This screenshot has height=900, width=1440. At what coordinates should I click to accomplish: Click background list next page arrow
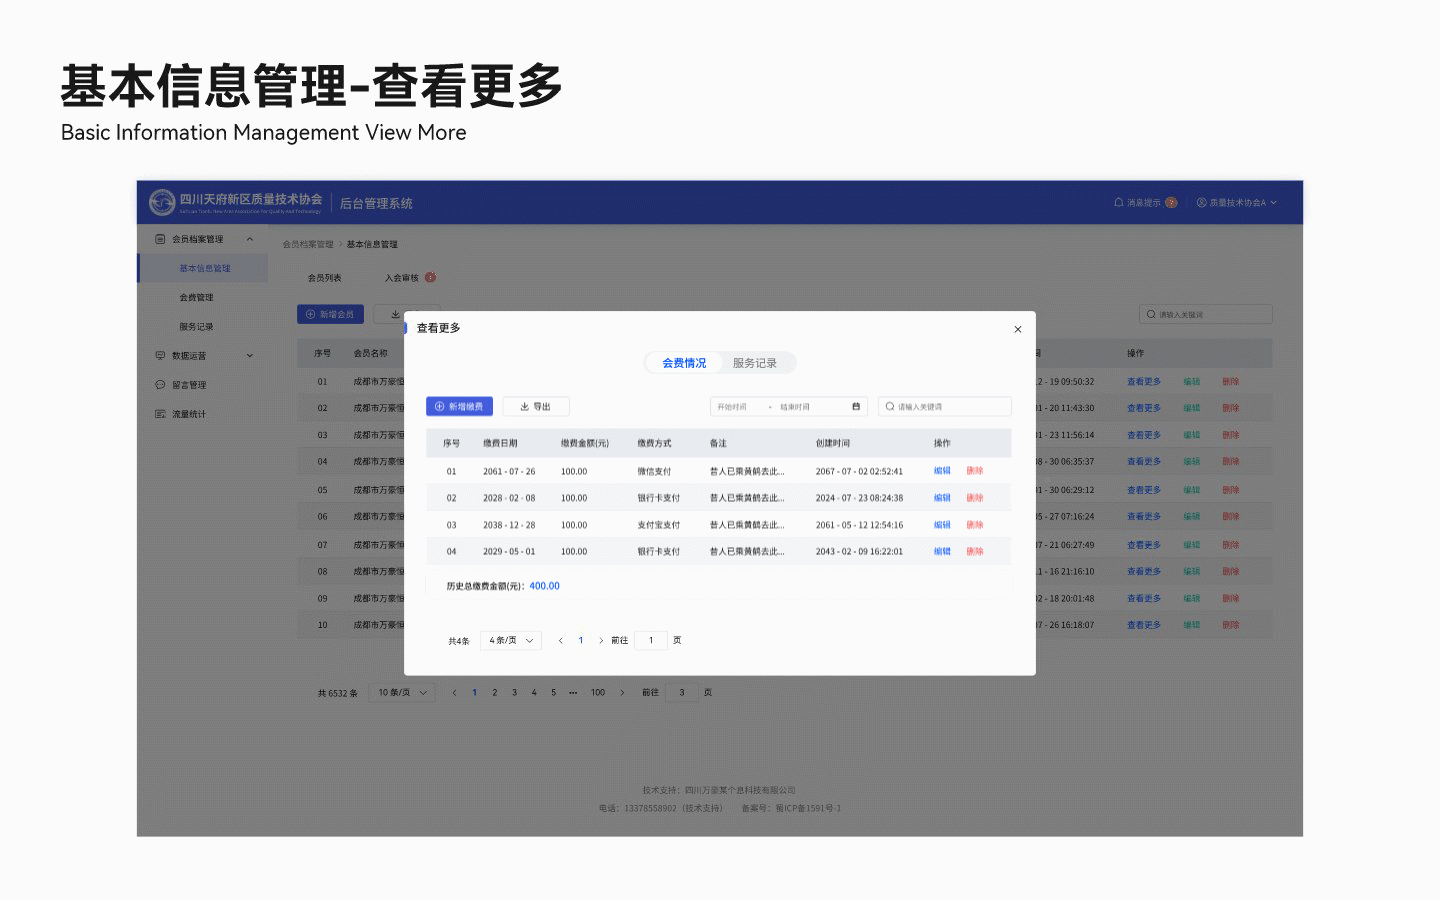tap(622, 693)
